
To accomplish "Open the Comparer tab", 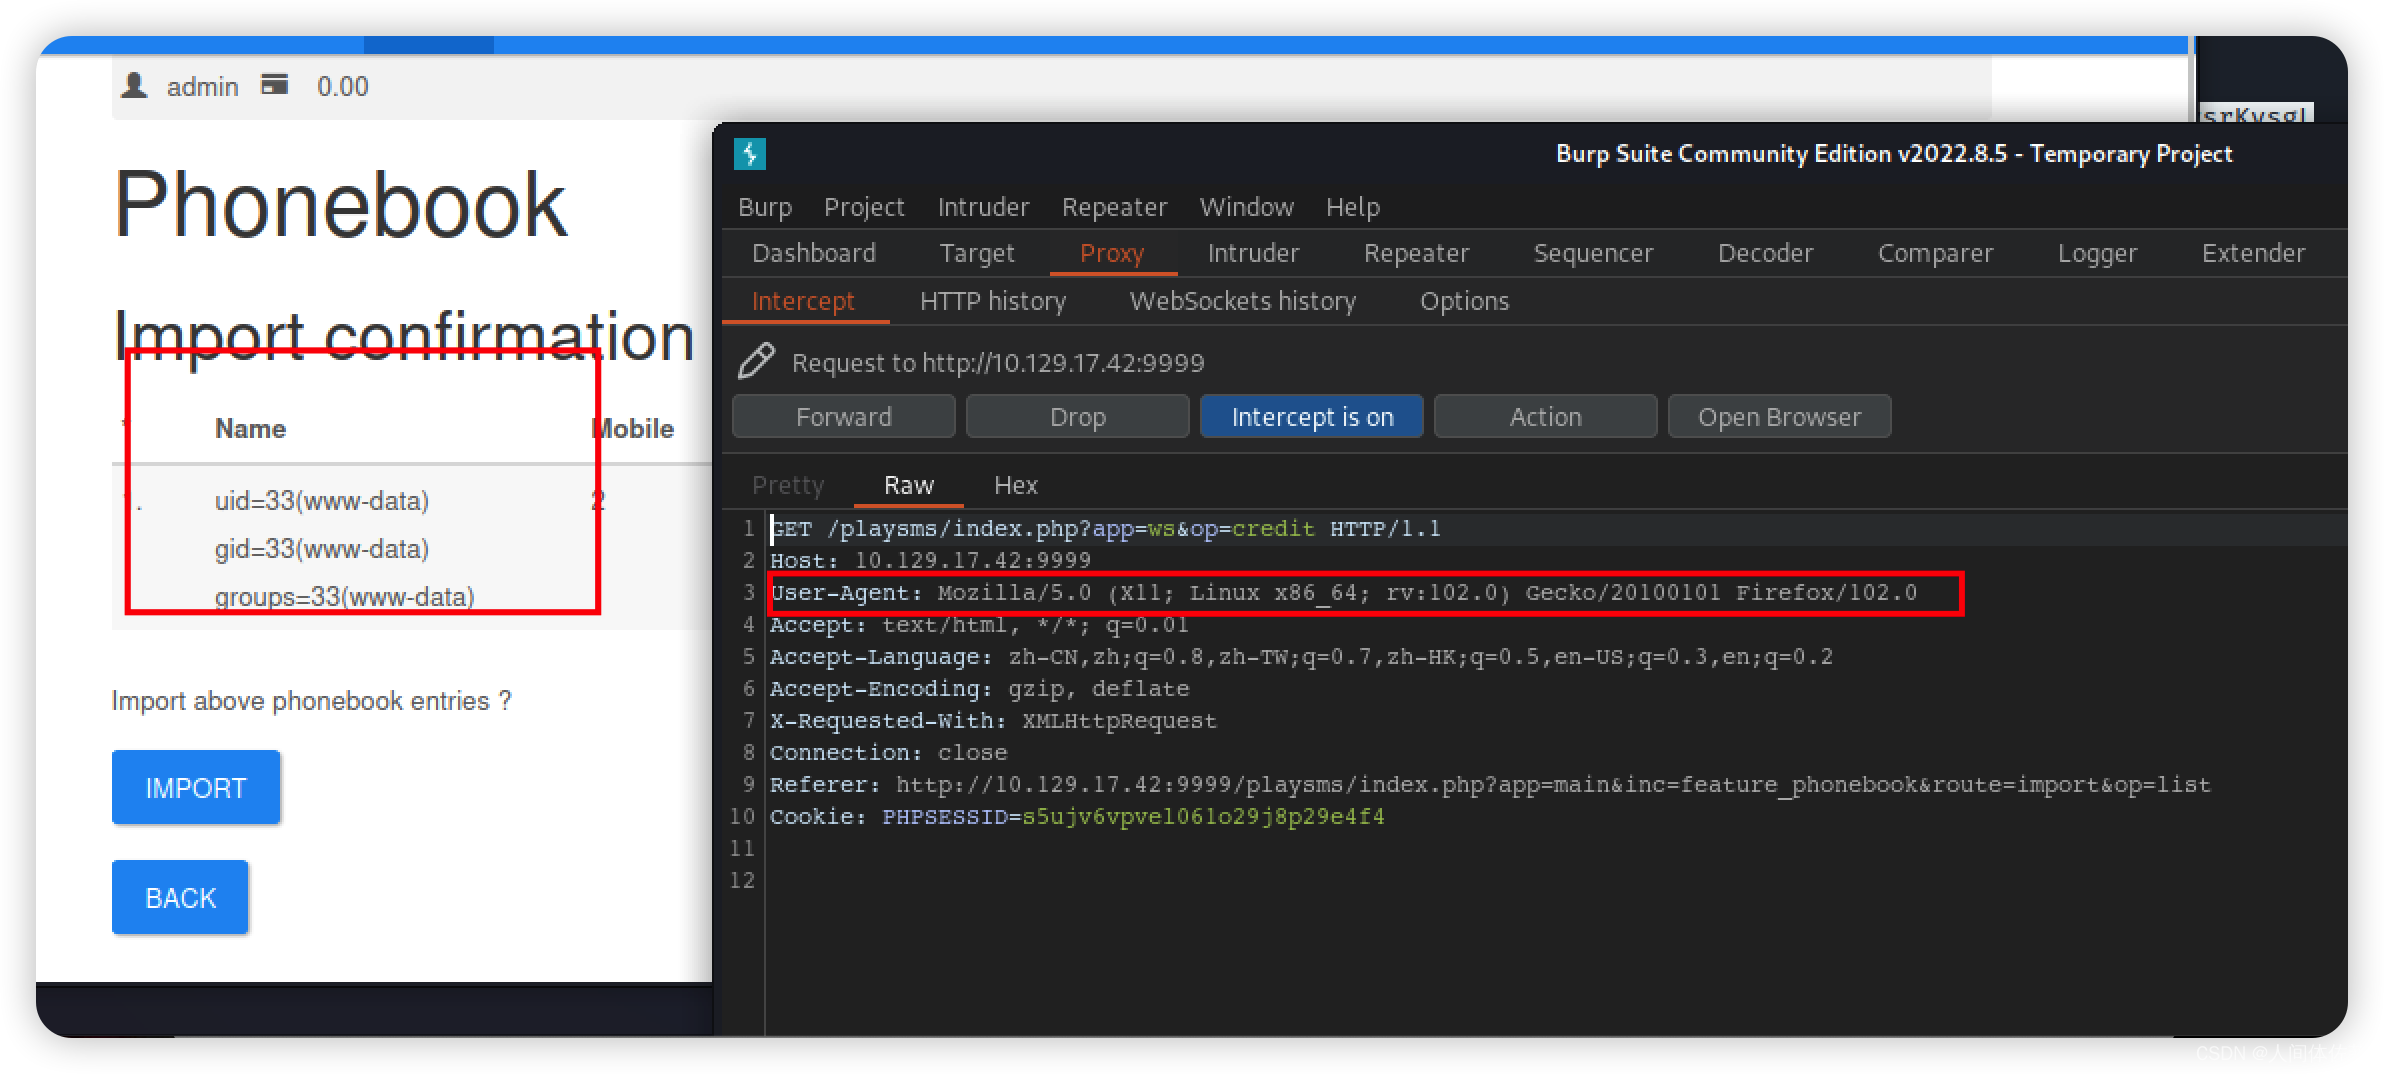I will click(1935, 253).
